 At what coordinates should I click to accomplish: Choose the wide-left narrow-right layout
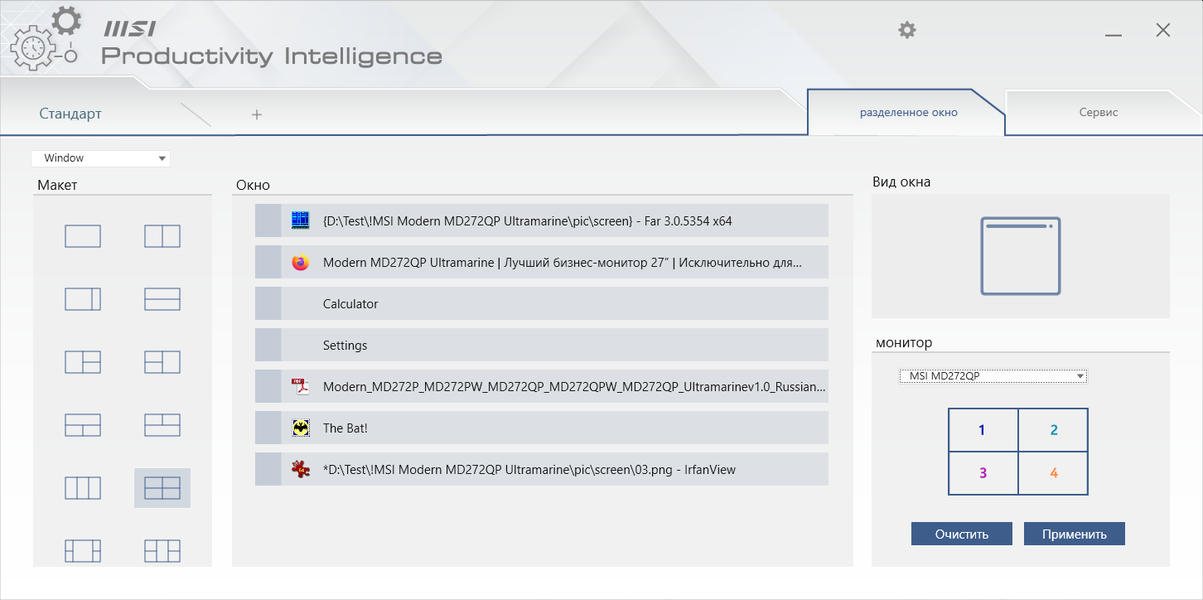click(x=83, y=299)
